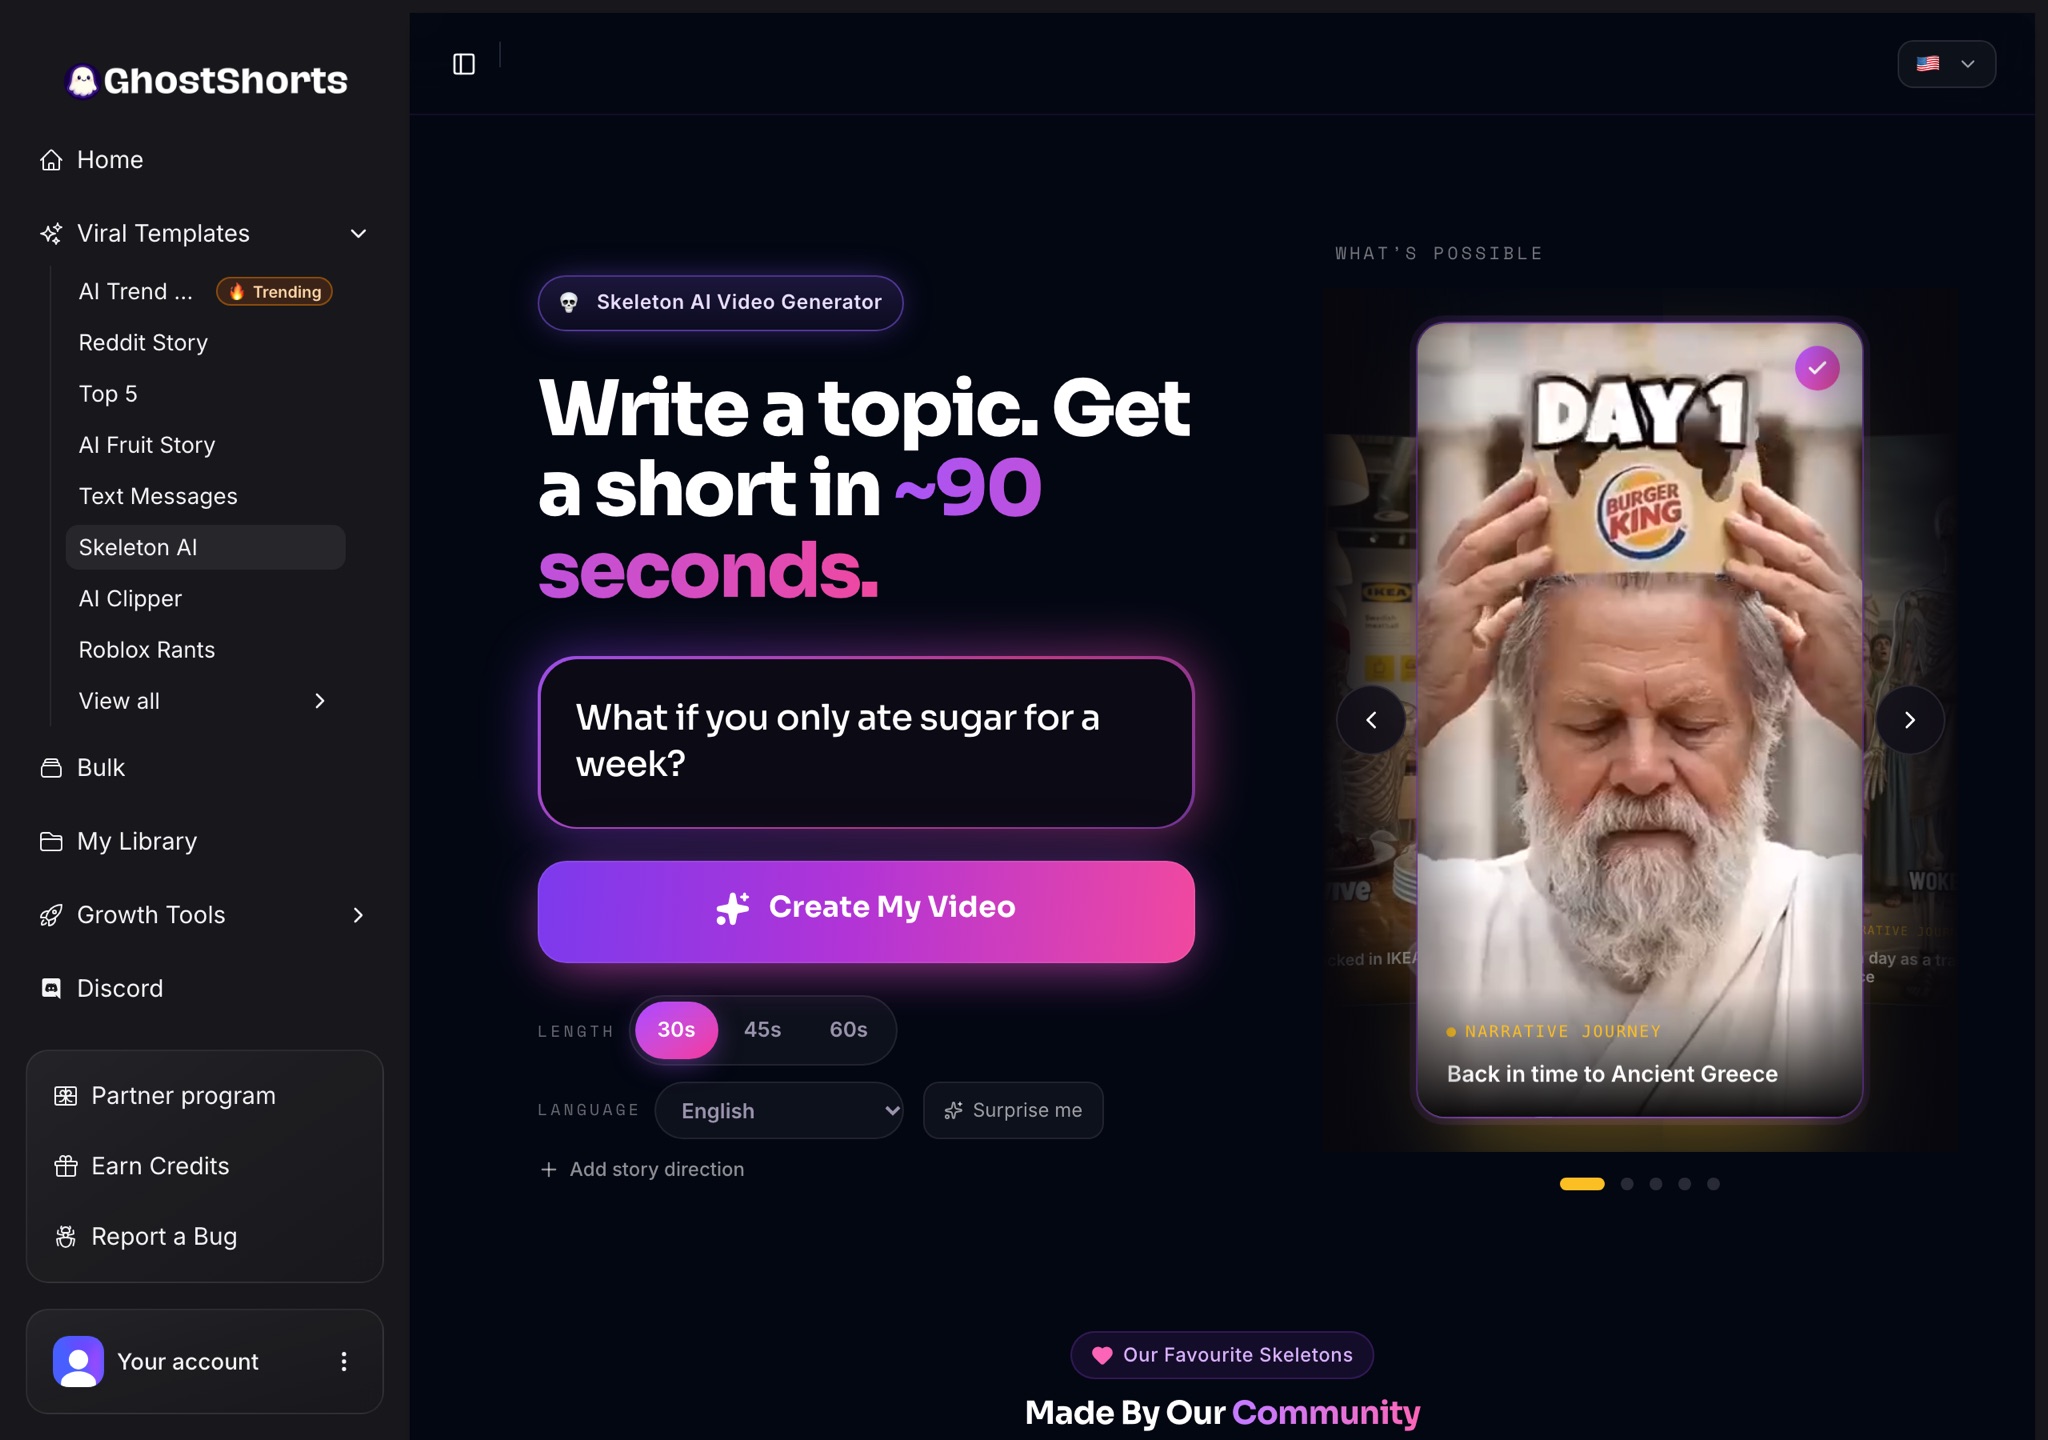Collapse the Viral Templates section
The height and width of the screenshot is (1440, 2048).
(x=358, y=234)
